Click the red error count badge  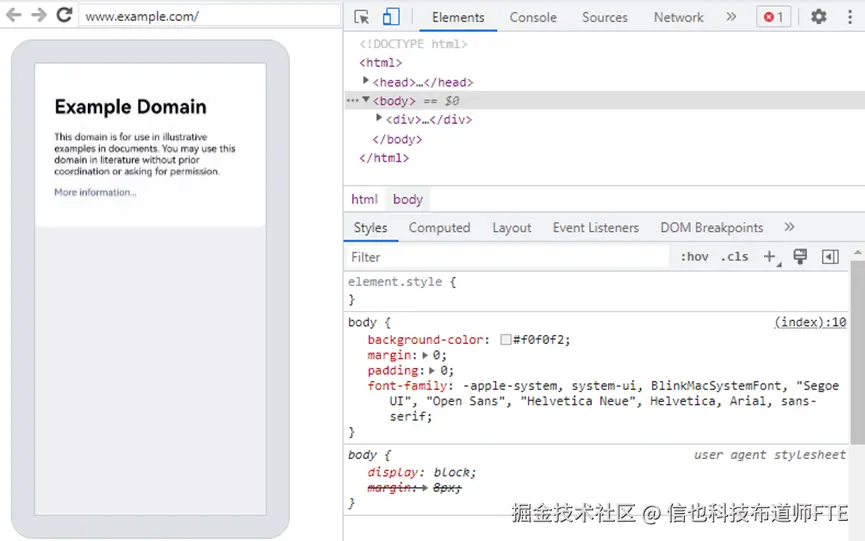coord(773,17)
